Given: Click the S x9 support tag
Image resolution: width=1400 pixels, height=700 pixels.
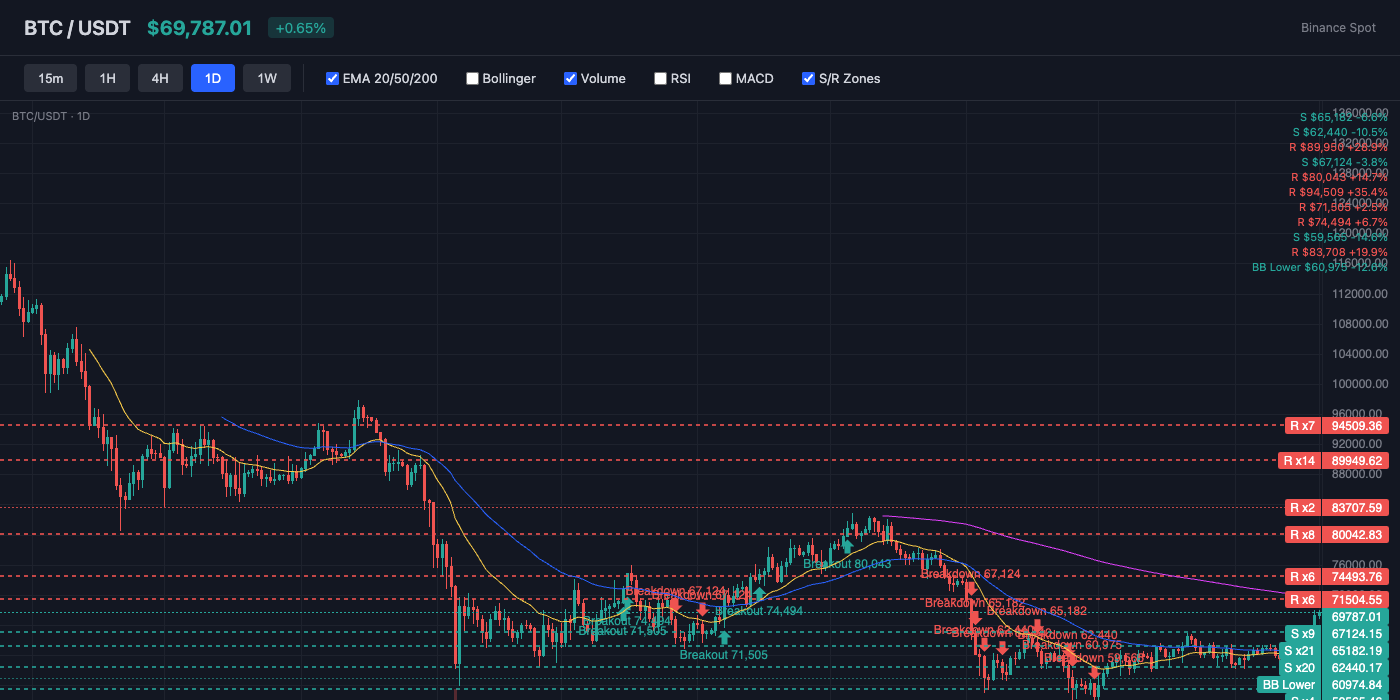Looking at the screenshot, I should tap(1302, 633).
